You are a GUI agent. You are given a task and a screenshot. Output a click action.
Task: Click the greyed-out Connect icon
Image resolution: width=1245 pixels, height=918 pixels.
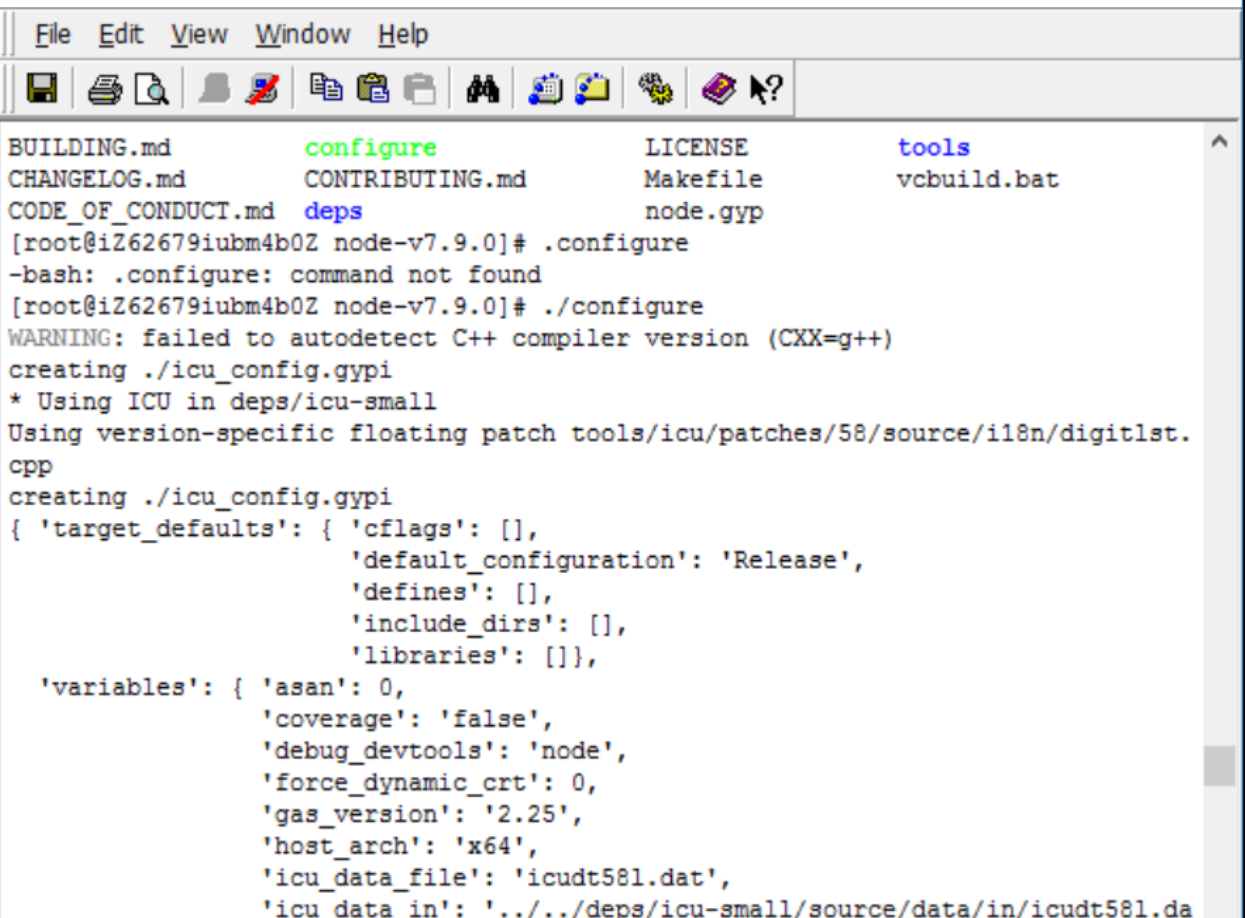213,90
